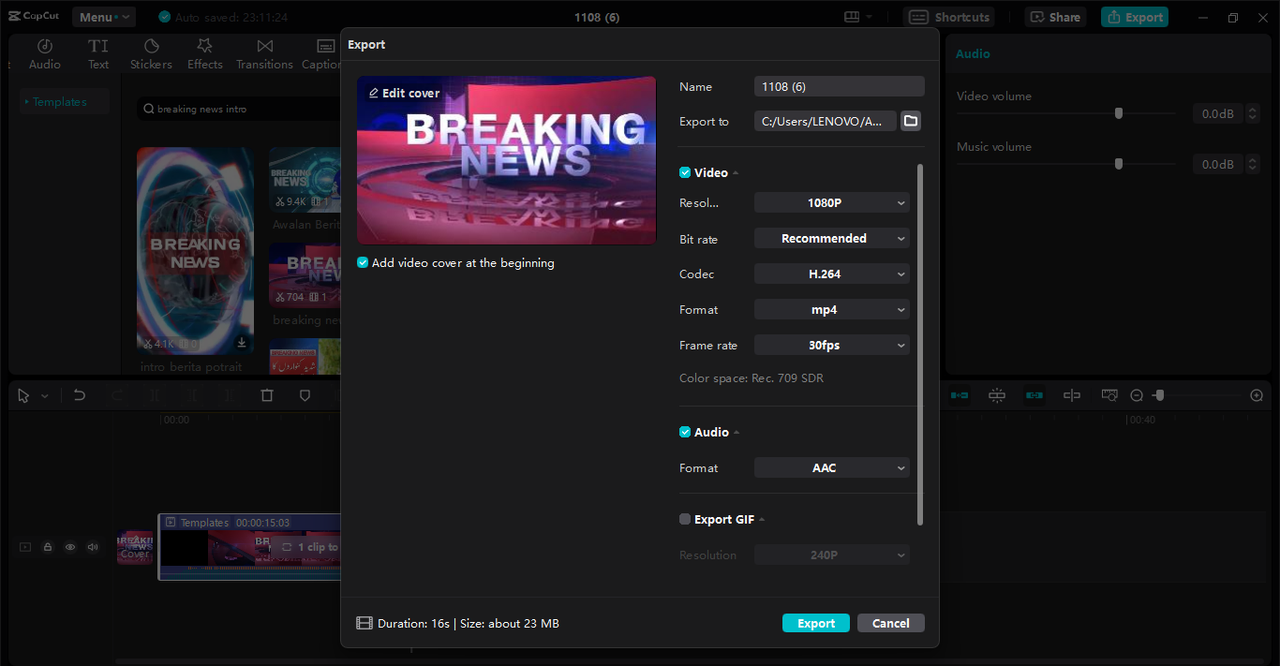Open the Effects tab
This screenshot has height=666, width=1280.
pyautogui.click(x=205, y=54)
